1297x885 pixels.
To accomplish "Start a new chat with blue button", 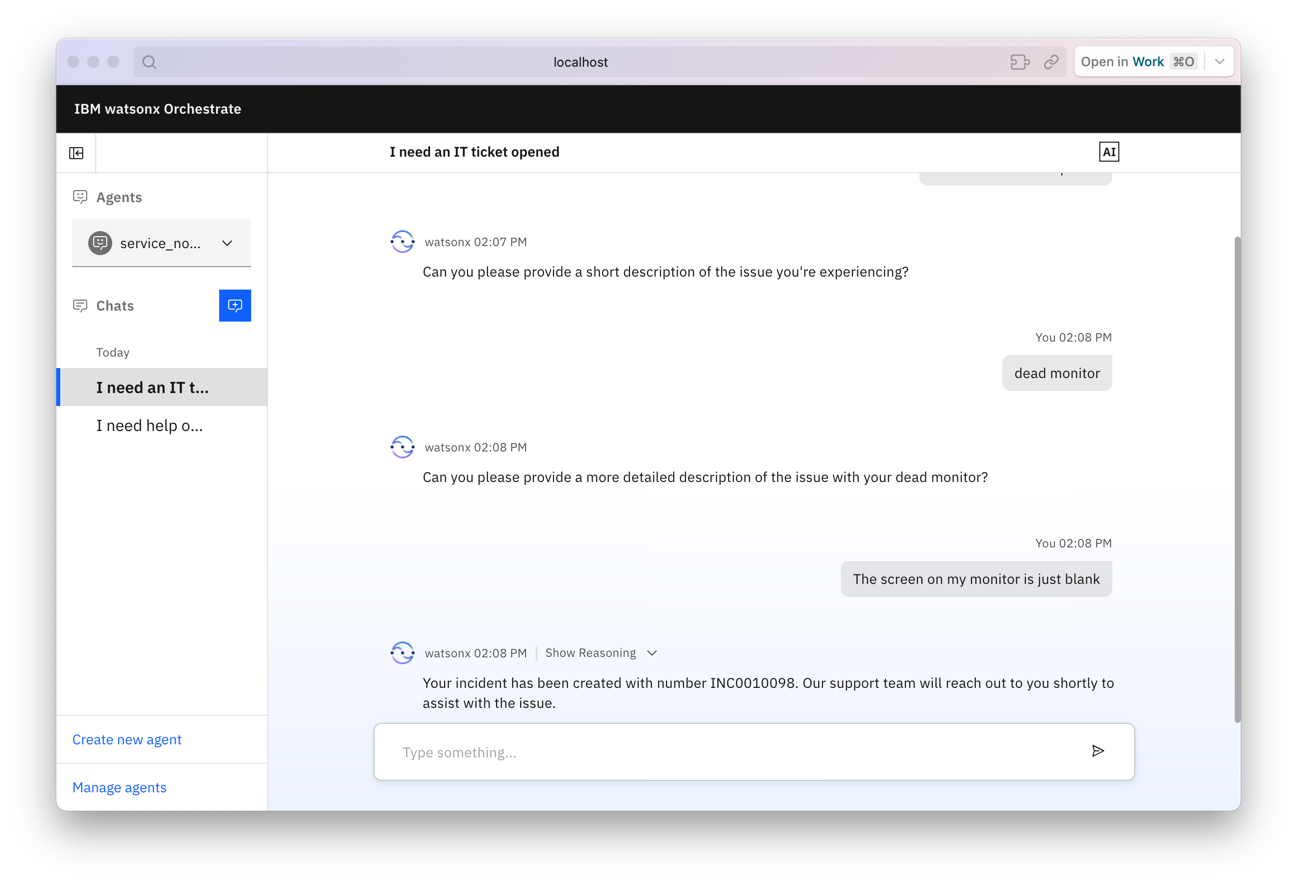I will [235, 306].
